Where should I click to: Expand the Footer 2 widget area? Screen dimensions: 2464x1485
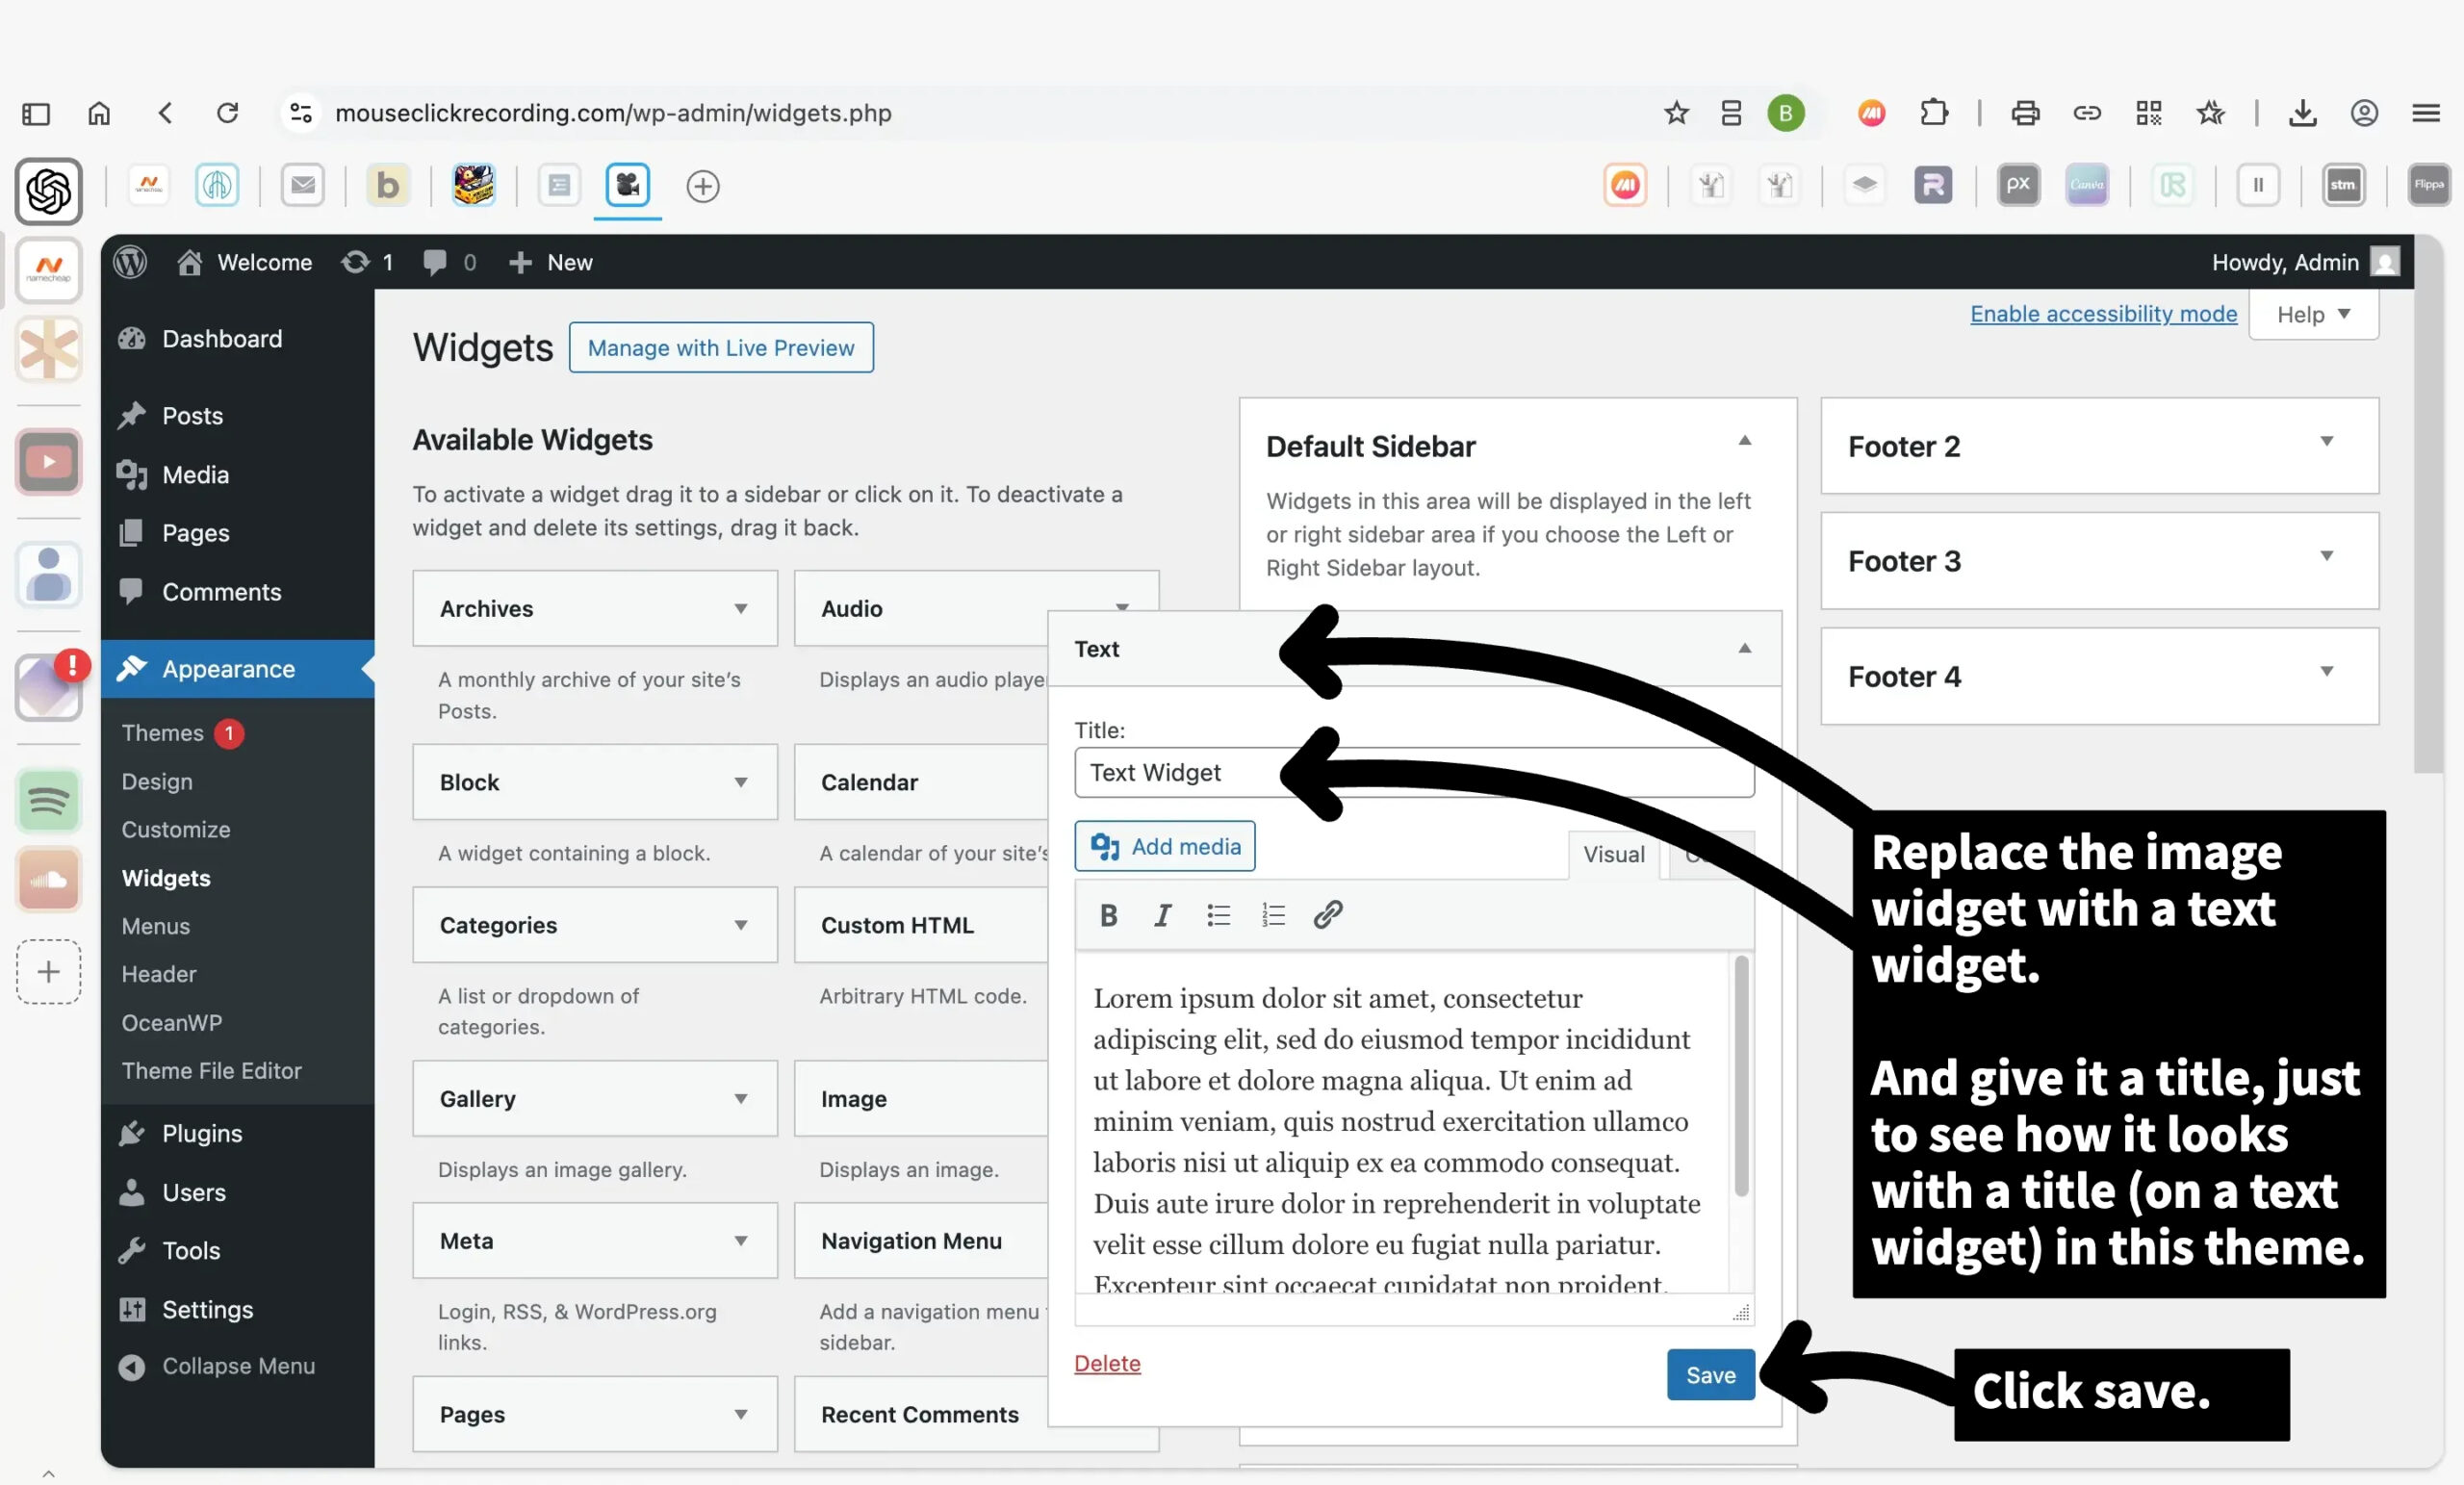2326,441
